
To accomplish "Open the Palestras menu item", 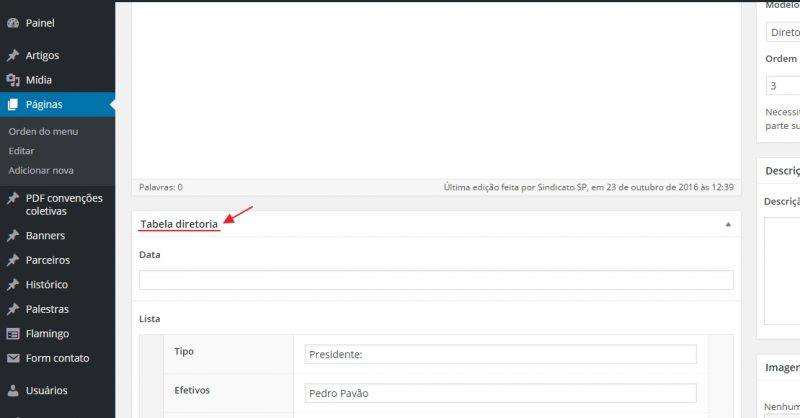I will [47, 310].
